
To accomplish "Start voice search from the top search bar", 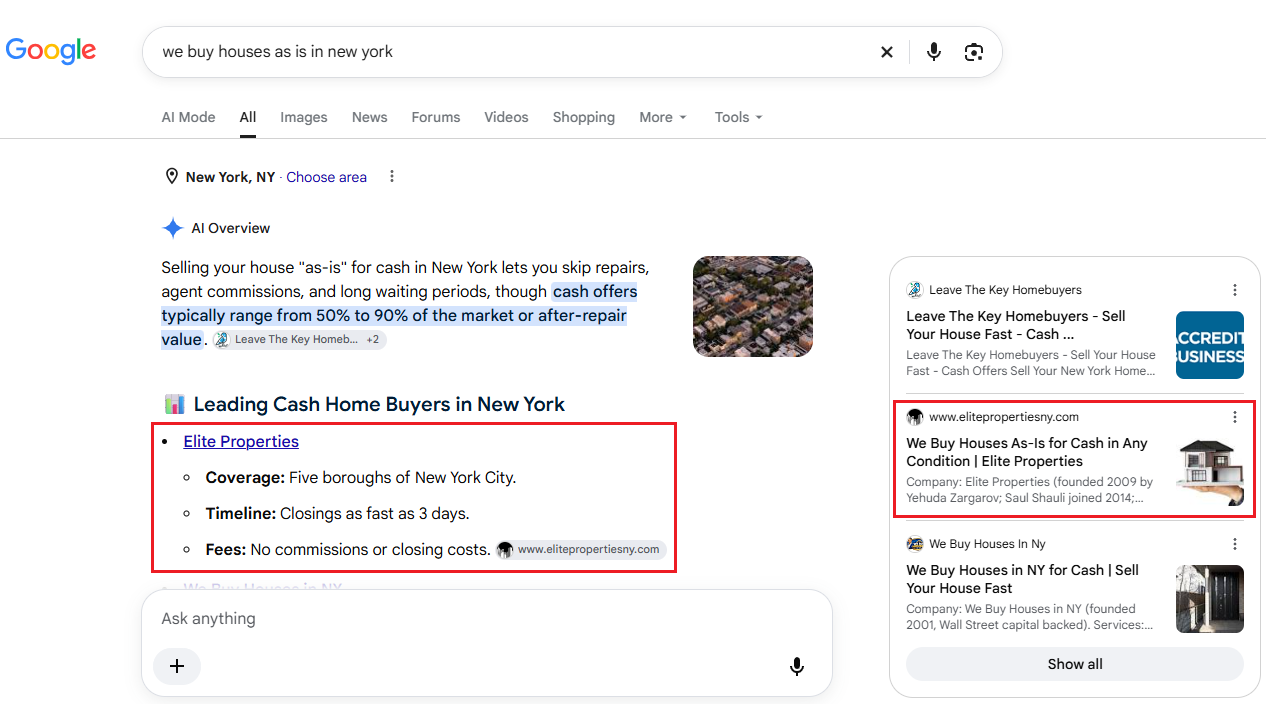I will tap(934, 52).
